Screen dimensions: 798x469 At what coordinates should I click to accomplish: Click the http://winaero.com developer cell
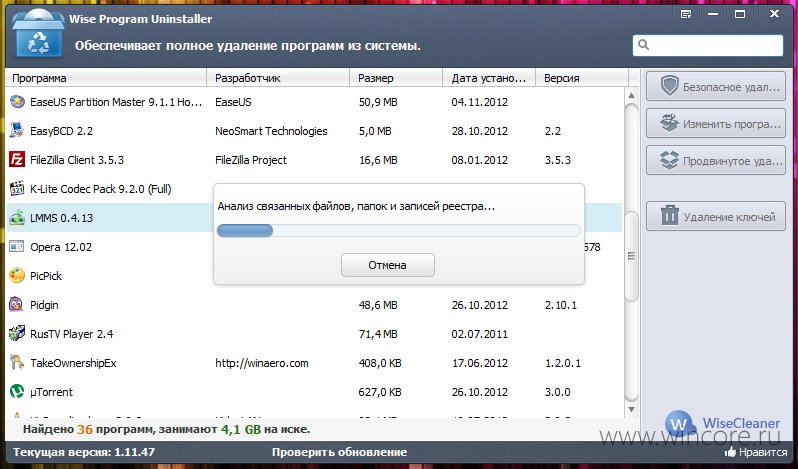click(x=262, y=363)
